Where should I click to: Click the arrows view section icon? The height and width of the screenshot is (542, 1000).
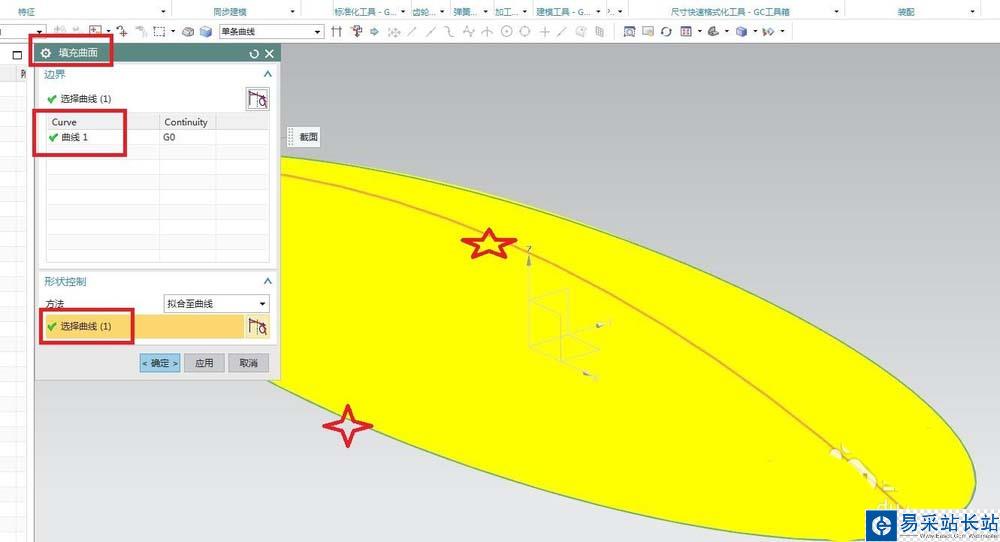(x=768, y=31)
